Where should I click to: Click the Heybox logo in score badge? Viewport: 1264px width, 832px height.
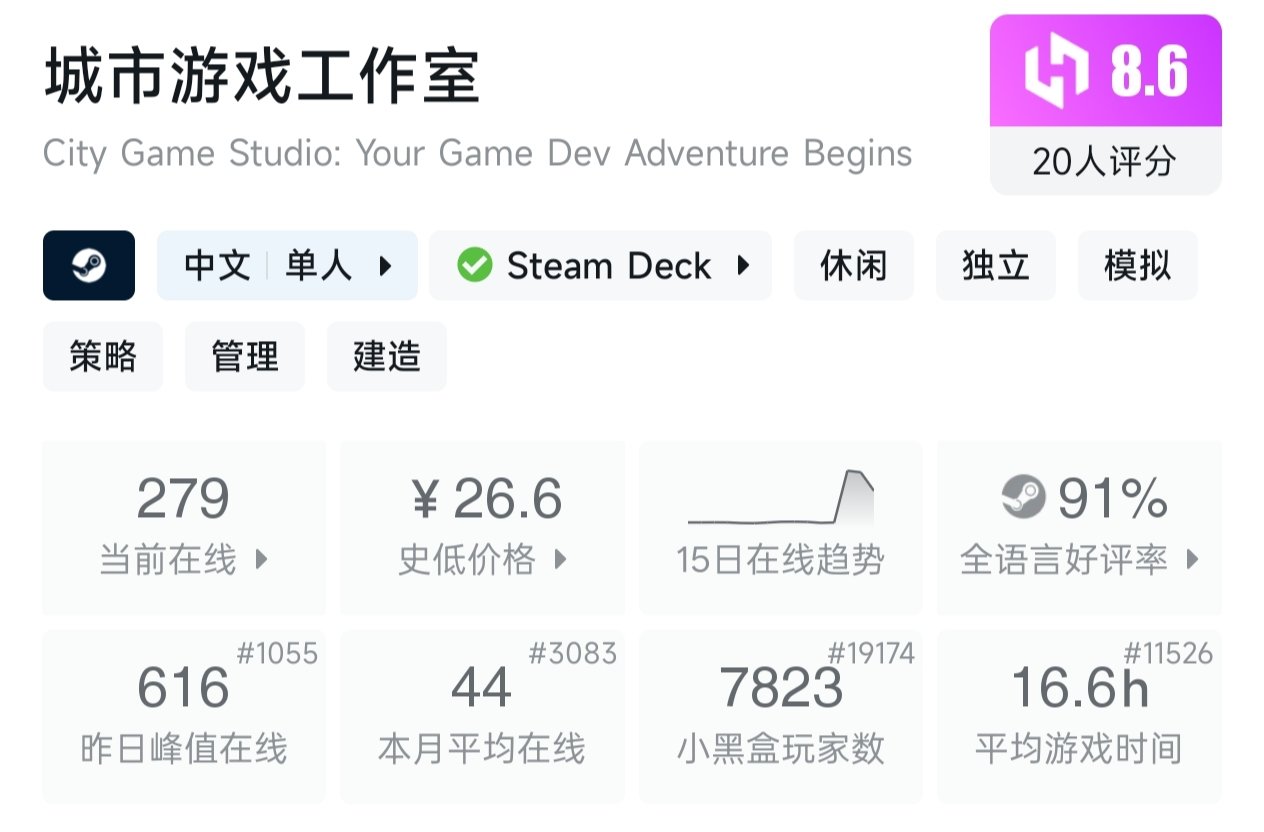tap(1056, 71)
